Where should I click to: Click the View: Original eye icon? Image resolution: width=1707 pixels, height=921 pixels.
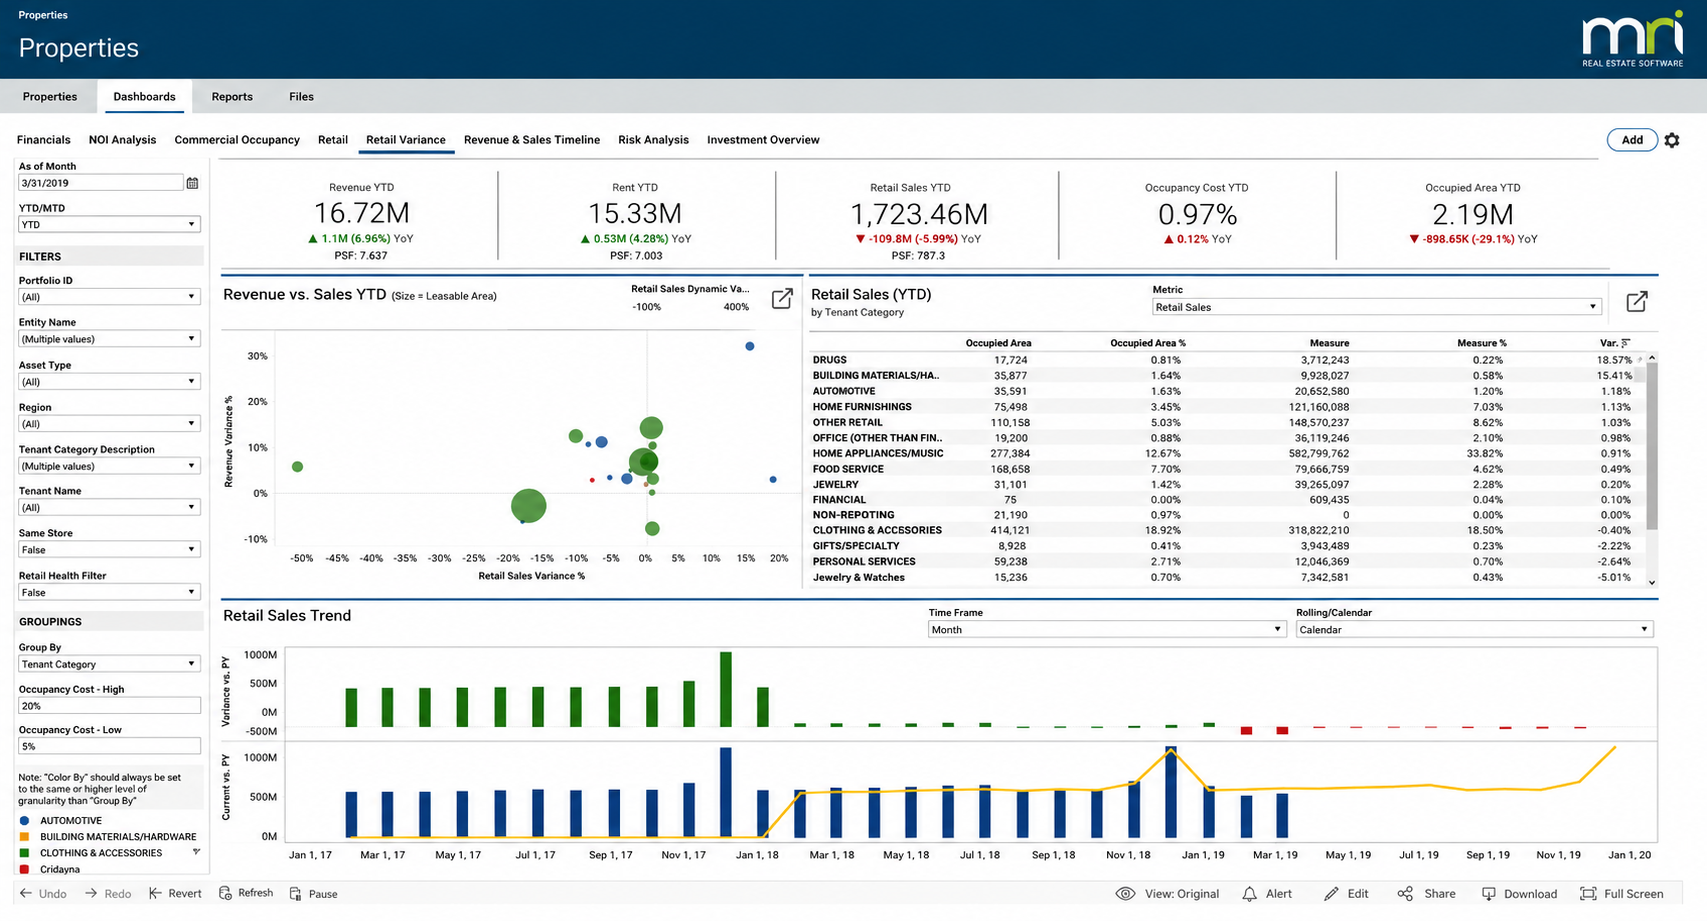(1125, 893)
